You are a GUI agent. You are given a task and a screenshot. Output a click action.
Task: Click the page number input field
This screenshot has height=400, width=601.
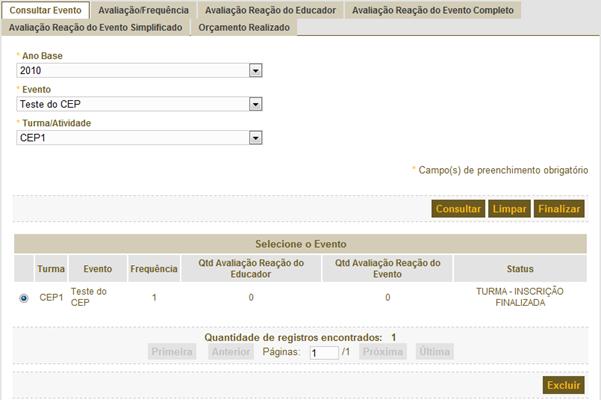click(x=324, y=352)
